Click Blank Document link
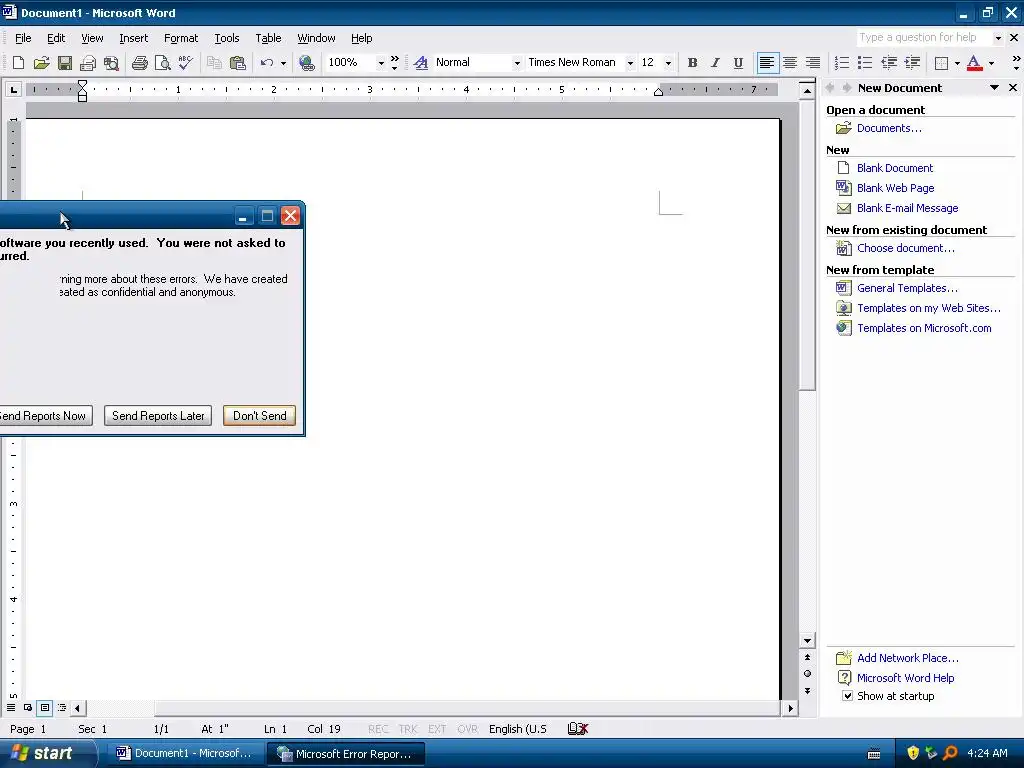Viewport: 1024px width, 768px height. click(x=895, y=168)
